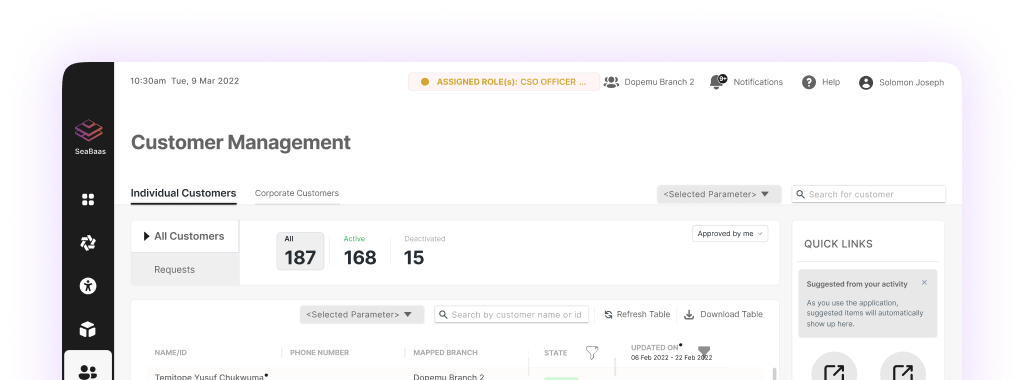Image resolution: width=1024 pixels, height=380 pixels.
Task: Click the Help question mark icon
Action: 808,82
